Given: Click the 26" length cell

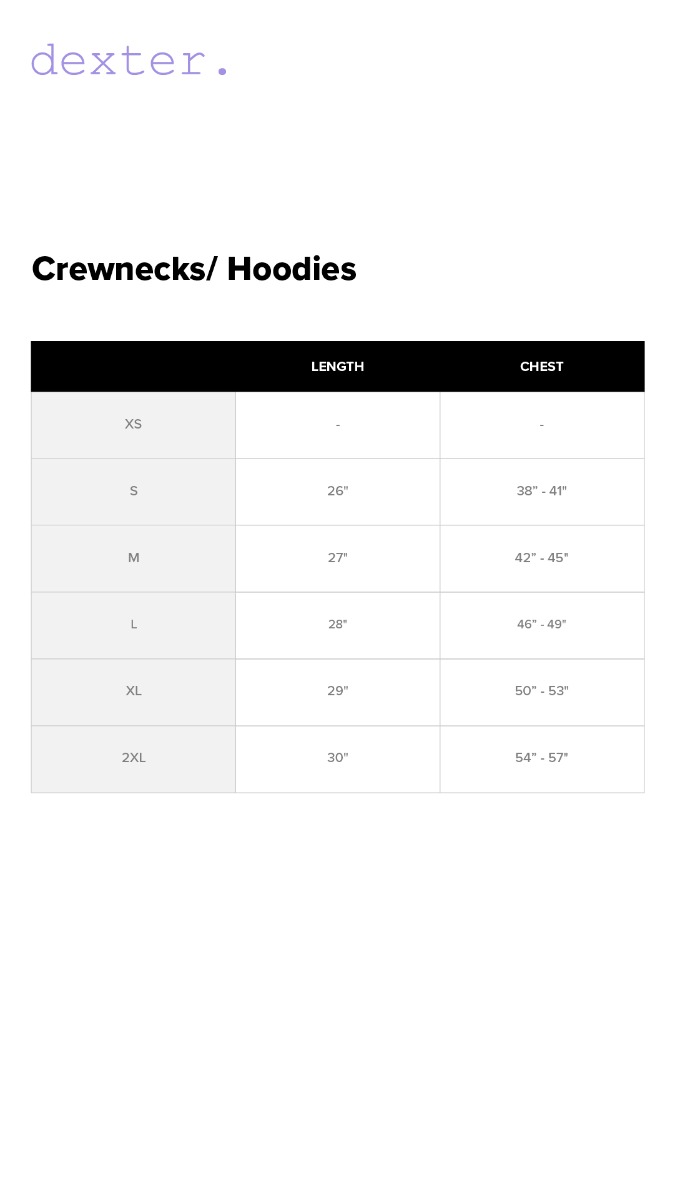Looking at the screenshot, I should click(338, 491).
